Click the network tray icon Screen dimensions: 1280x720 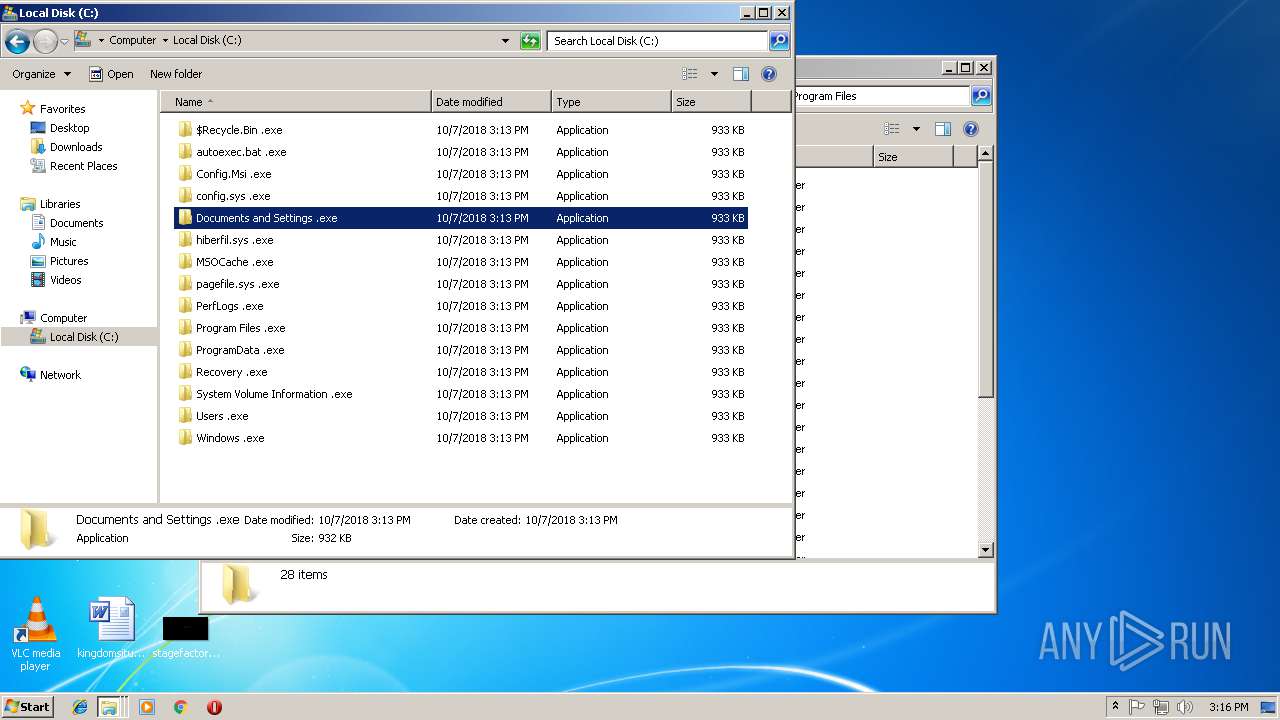coord(1160,707)
